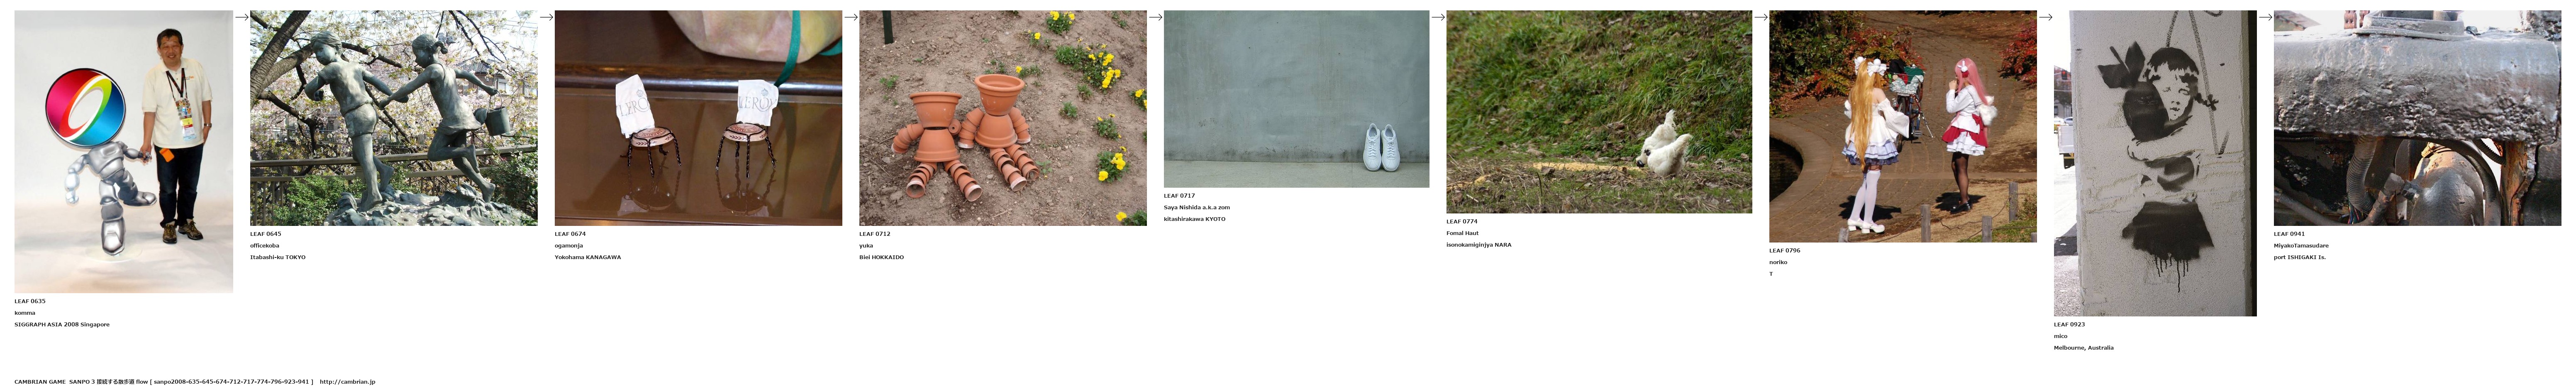The height and width of the screenshot is (392, 2576).
Task: Open the tiny wire chairs photo
Action: [698, 118]
